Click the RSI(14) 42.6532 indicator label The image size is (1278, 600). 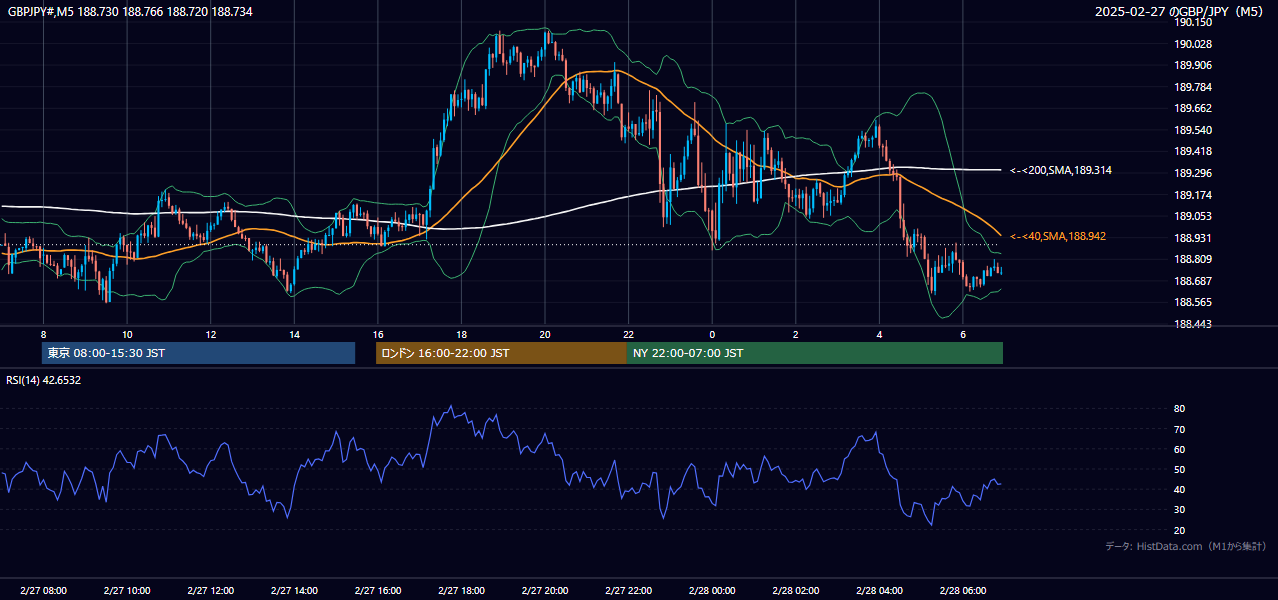coord(44,380)
